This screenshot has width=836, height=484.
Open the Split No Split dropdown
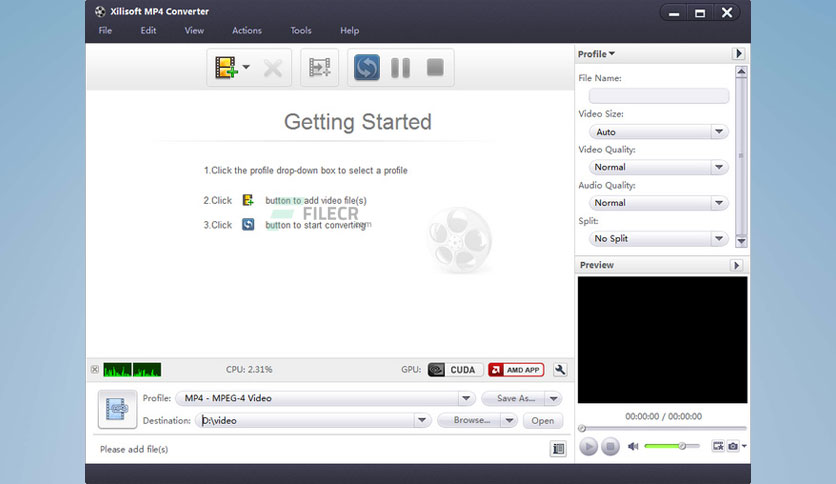click(658, 239)
